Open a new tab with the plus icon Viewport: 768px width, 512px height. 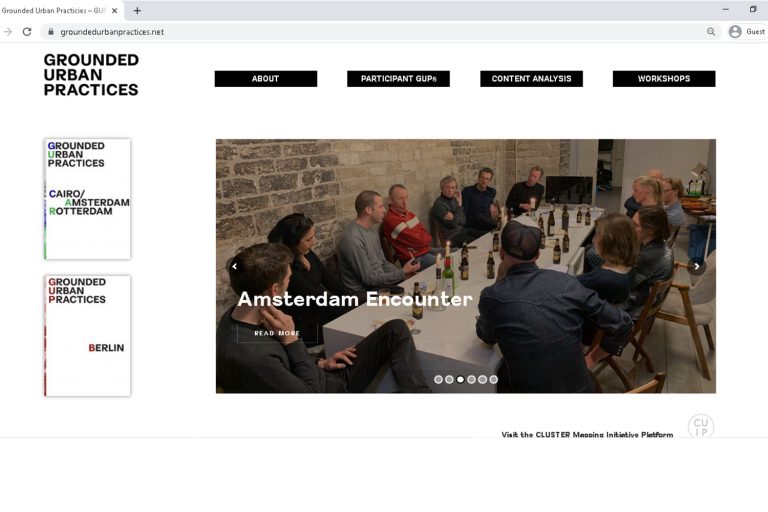tap(137, 10)
